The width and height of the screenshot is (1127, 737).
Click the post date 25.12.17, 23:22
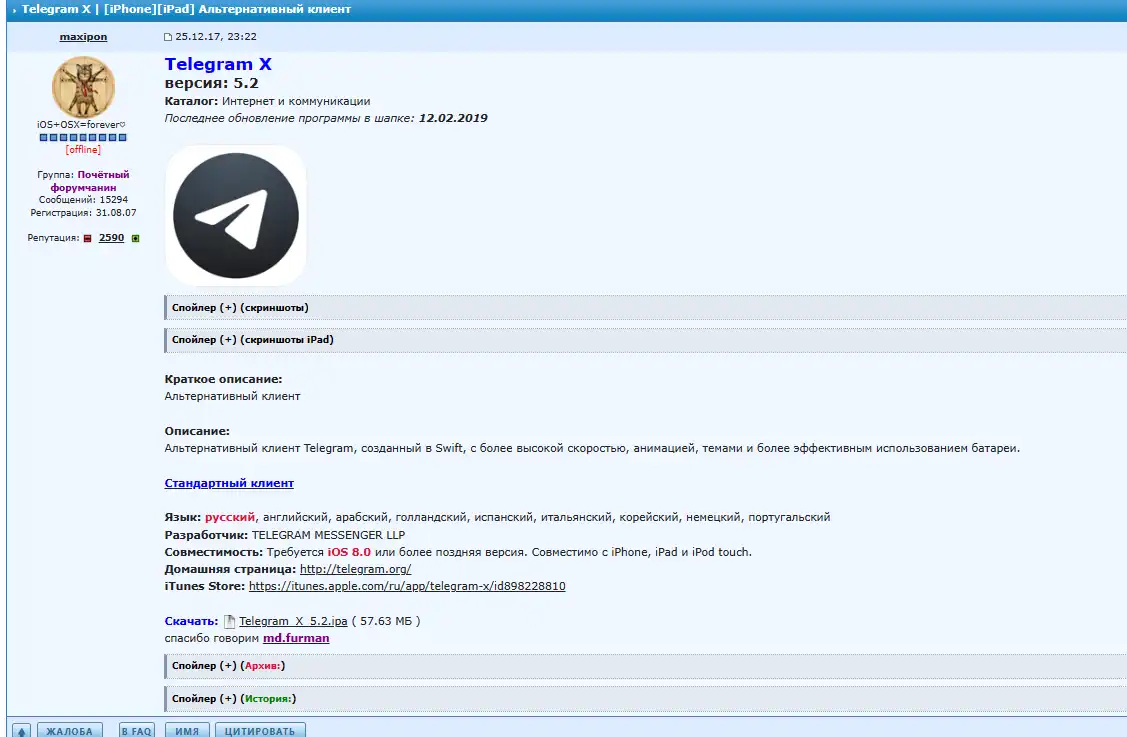[216, 37]
